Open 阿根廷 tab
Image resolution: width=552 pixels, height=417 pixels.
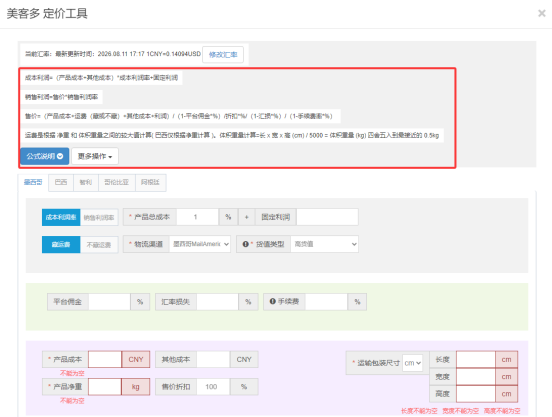coord(150,182)
